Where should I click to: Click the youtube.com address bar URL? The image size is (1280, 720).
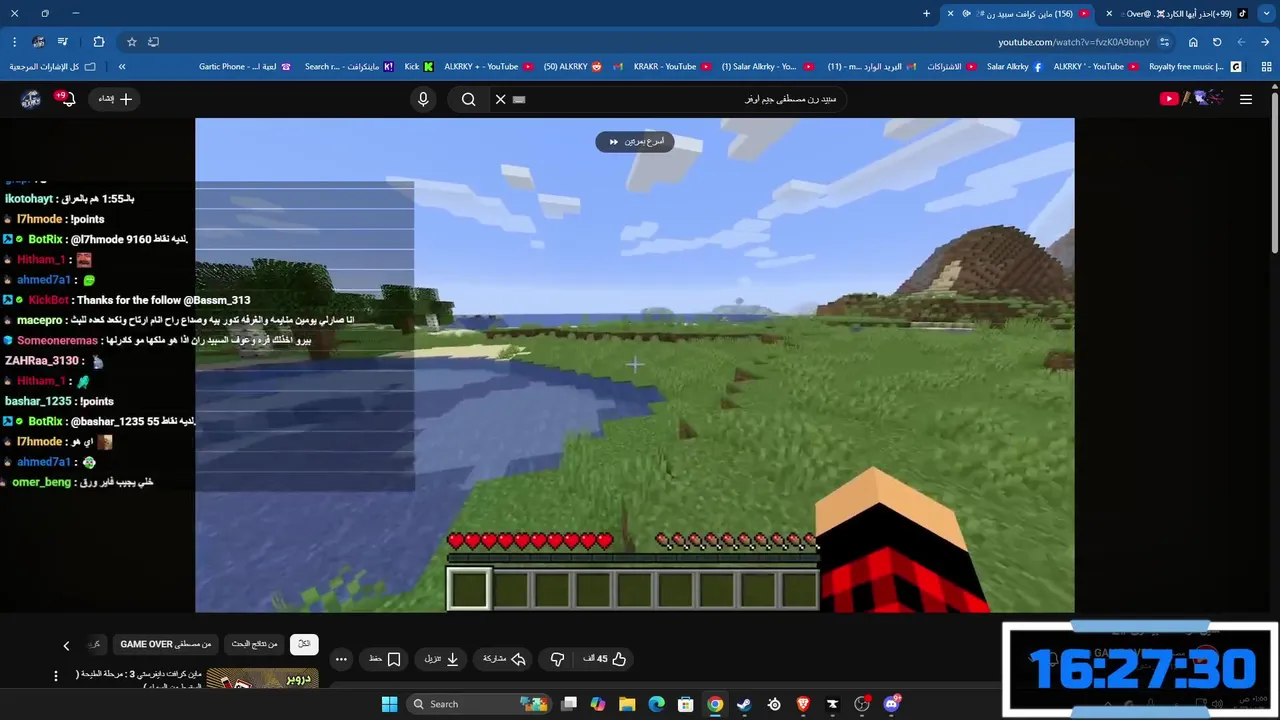(x=1074, y=42)
